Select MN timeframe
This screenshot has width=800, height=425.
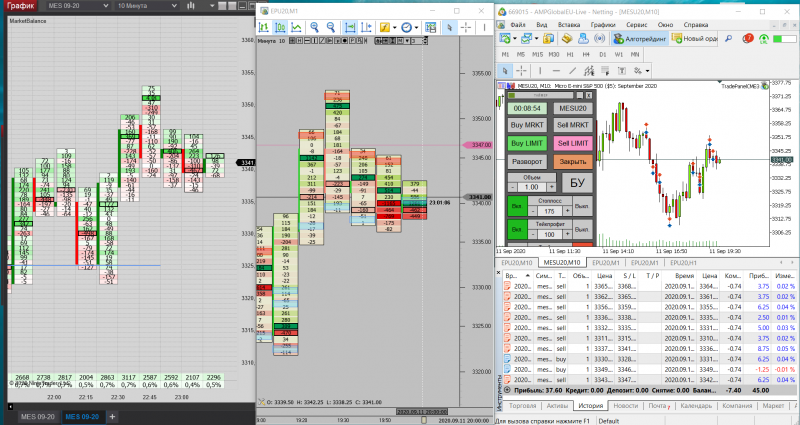[x=635, y=54]
